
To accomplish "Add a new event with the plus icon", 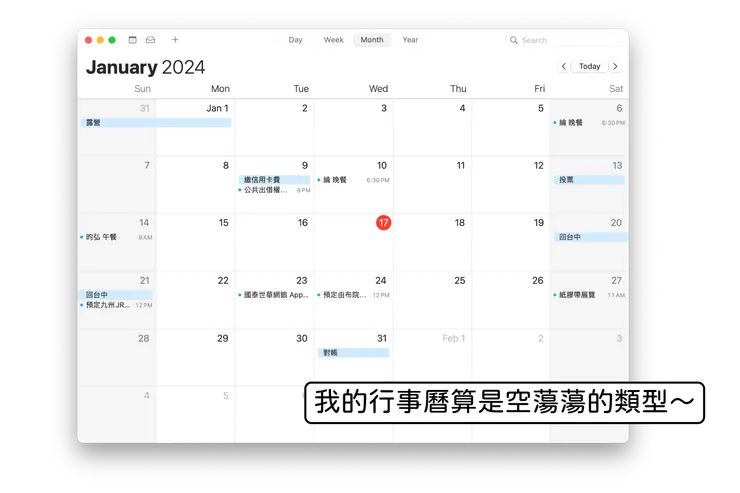I will pos(175,40).
